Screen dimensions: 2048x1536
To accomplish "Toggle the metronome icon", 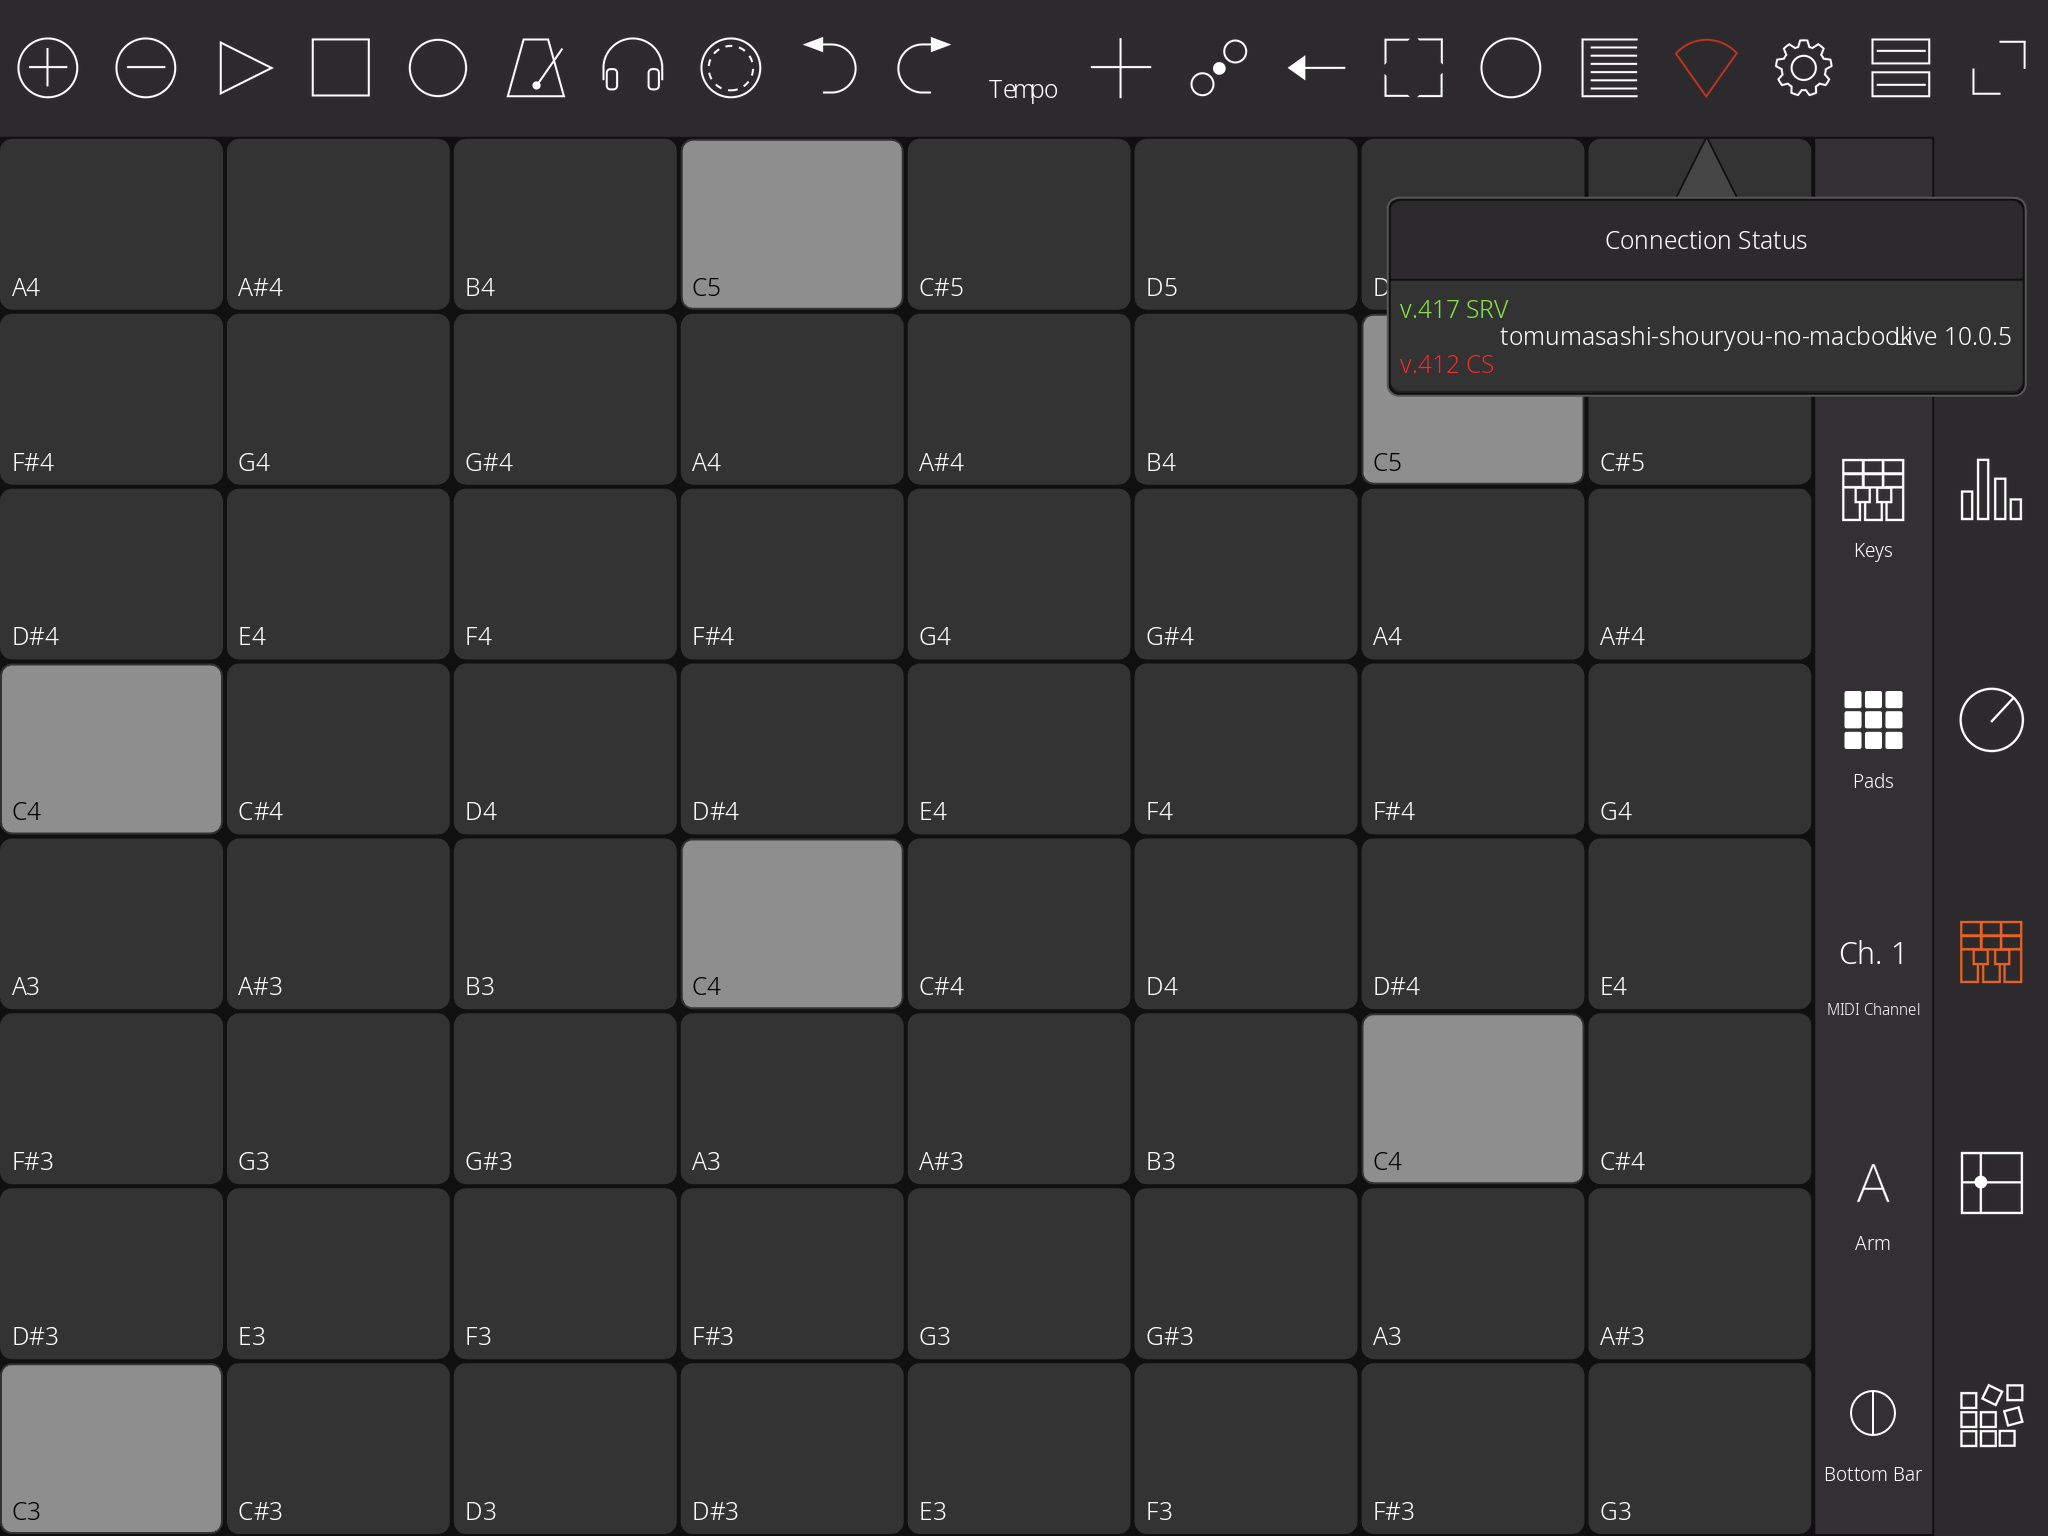I will pos(536,68).
